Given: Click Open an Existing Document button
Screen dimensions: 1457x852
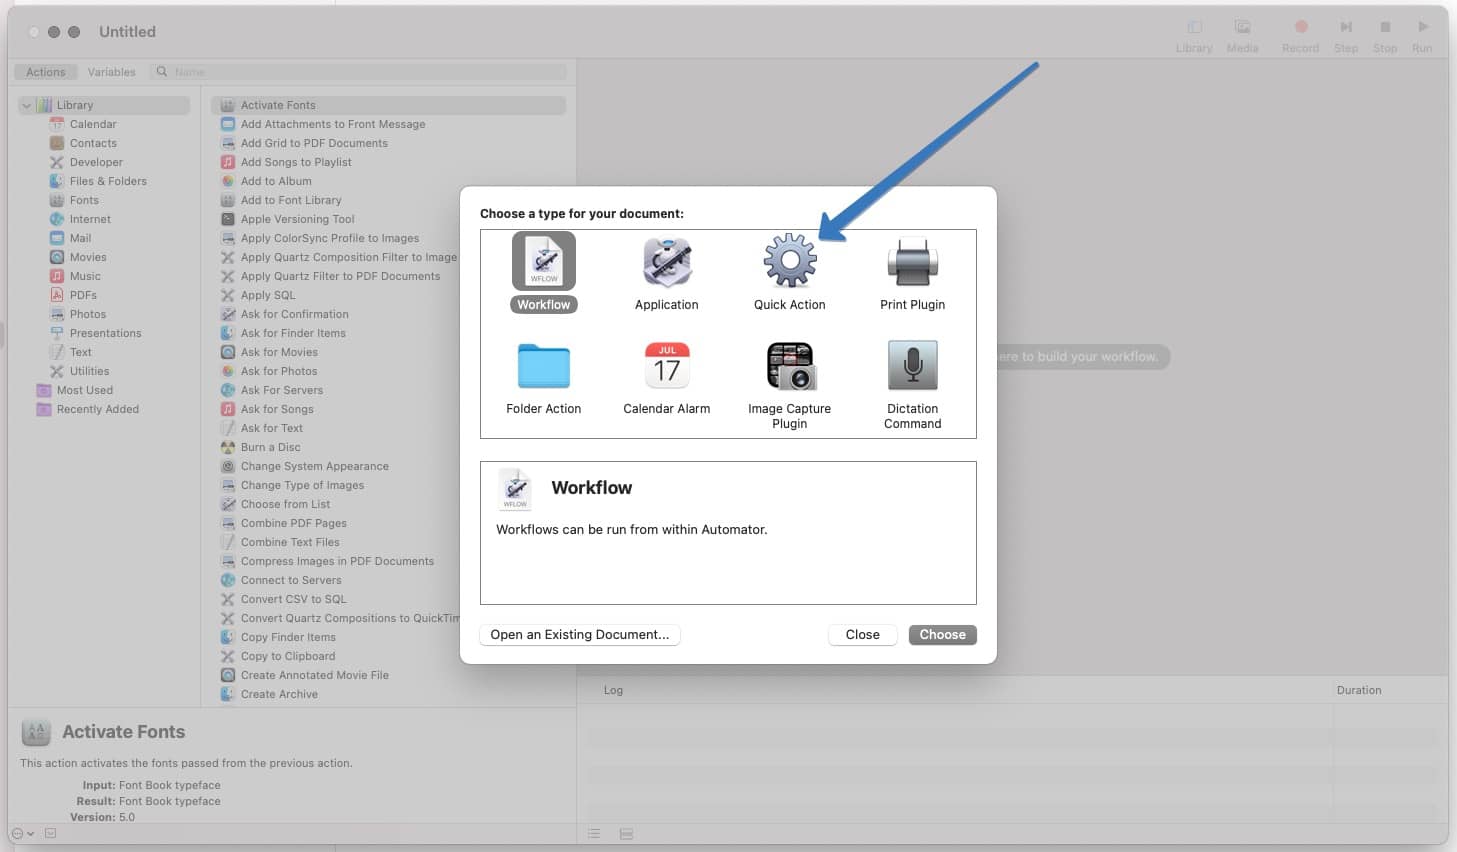Looking at the screenshot, I should (x=580, y=635).
